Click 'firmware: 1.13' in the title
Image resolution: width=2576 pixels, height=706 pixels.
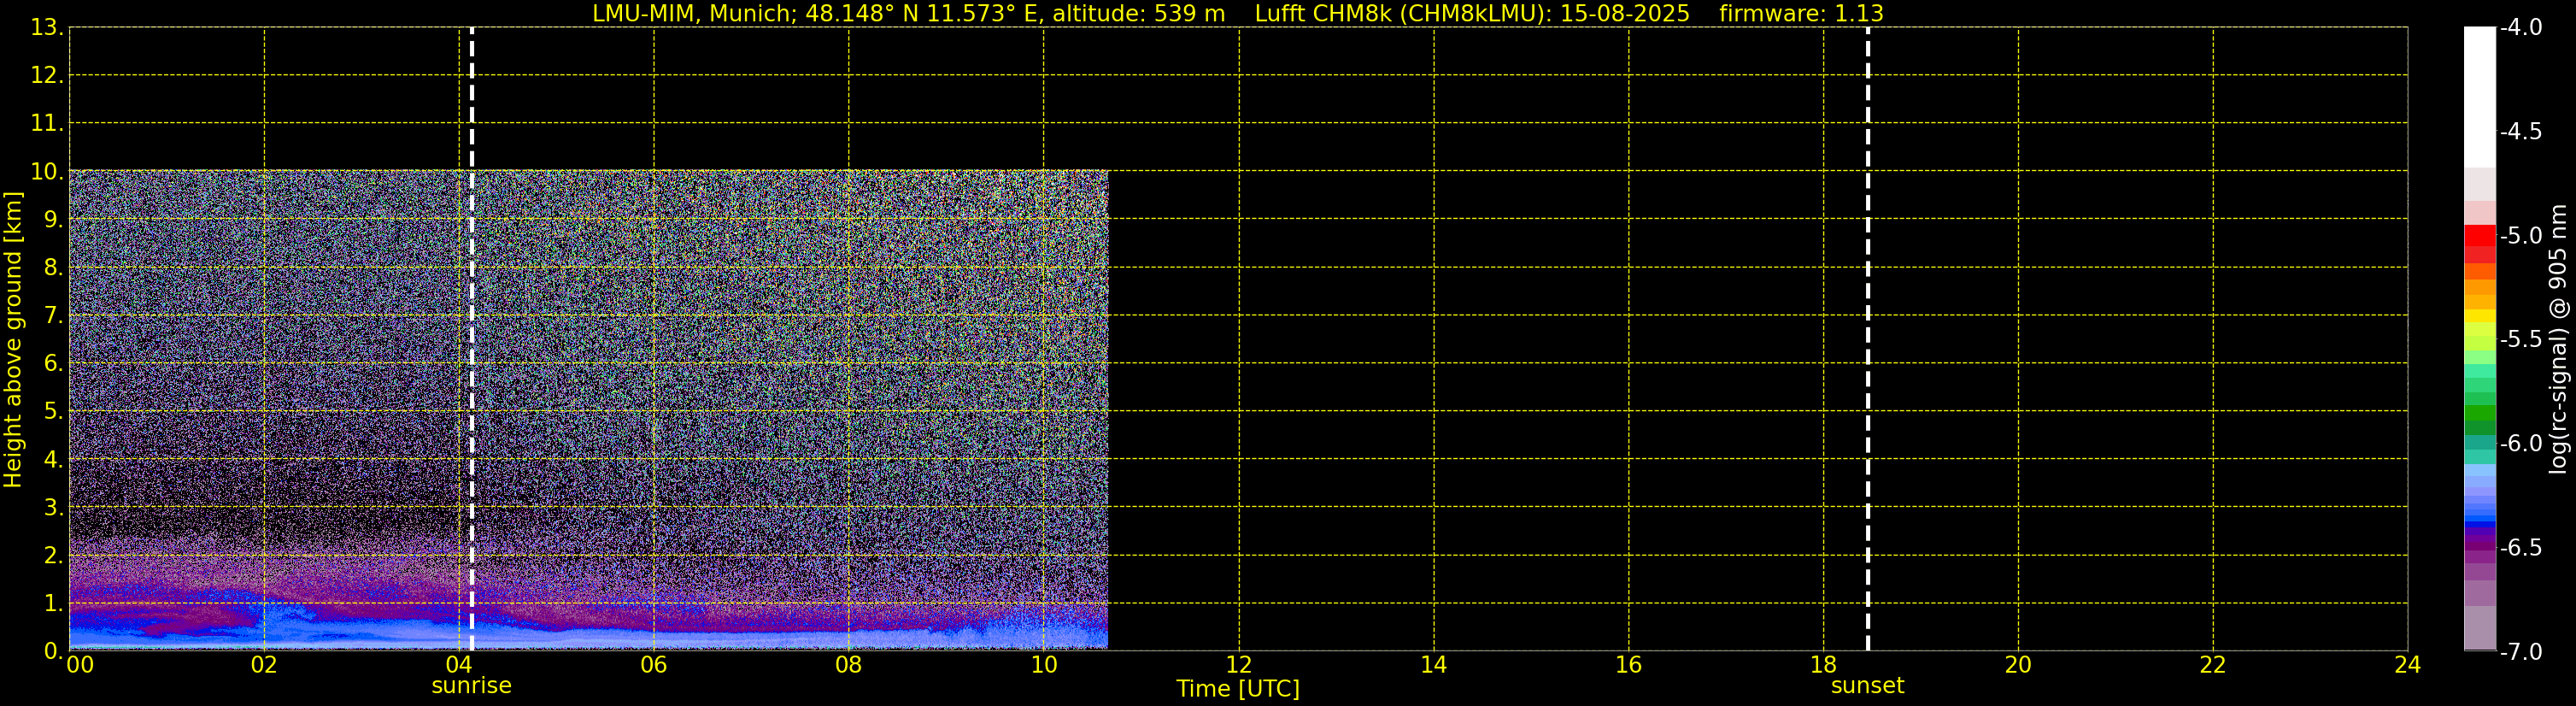point(1801,14)
